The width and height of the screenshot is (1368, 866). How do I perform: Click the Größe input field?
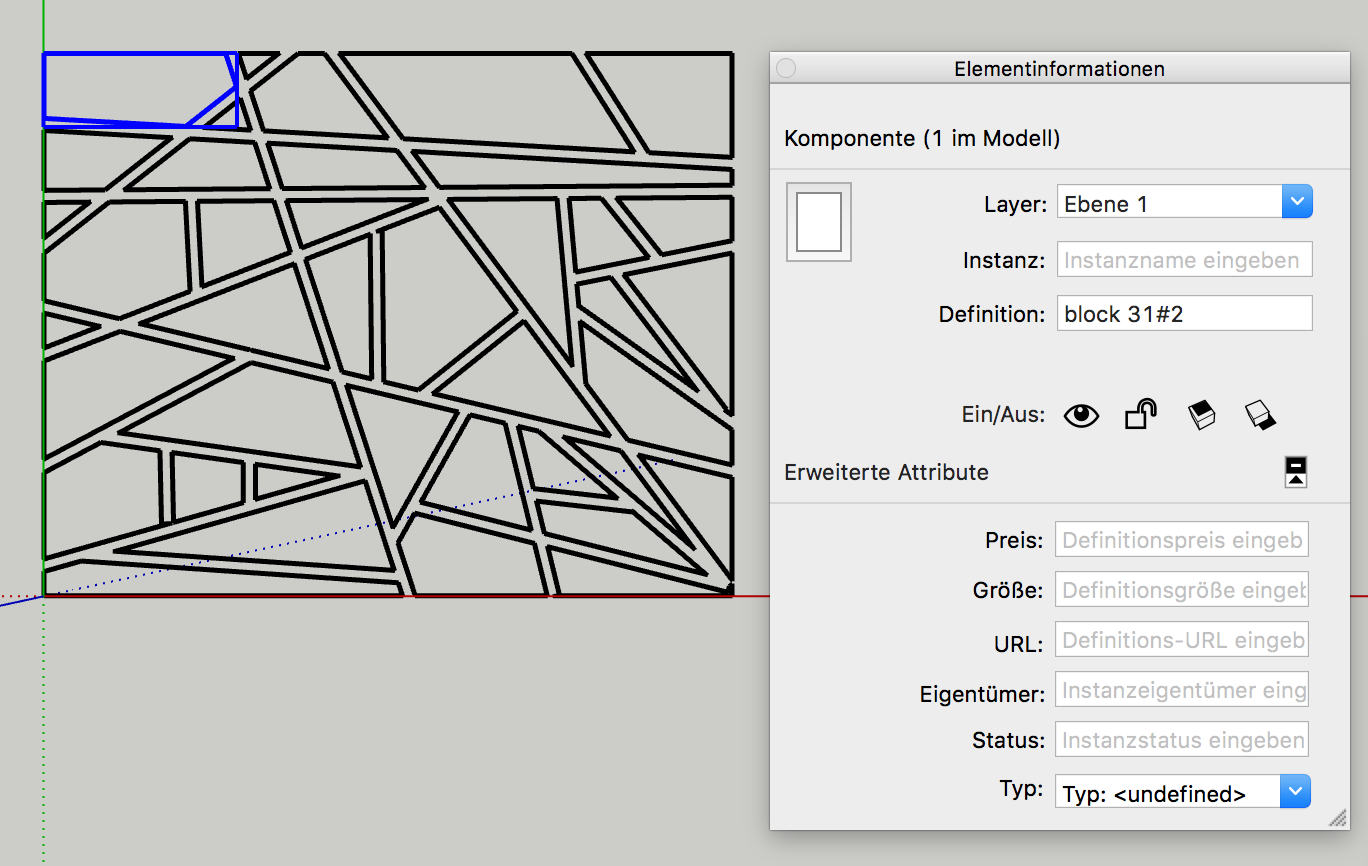click(1181, 590)
